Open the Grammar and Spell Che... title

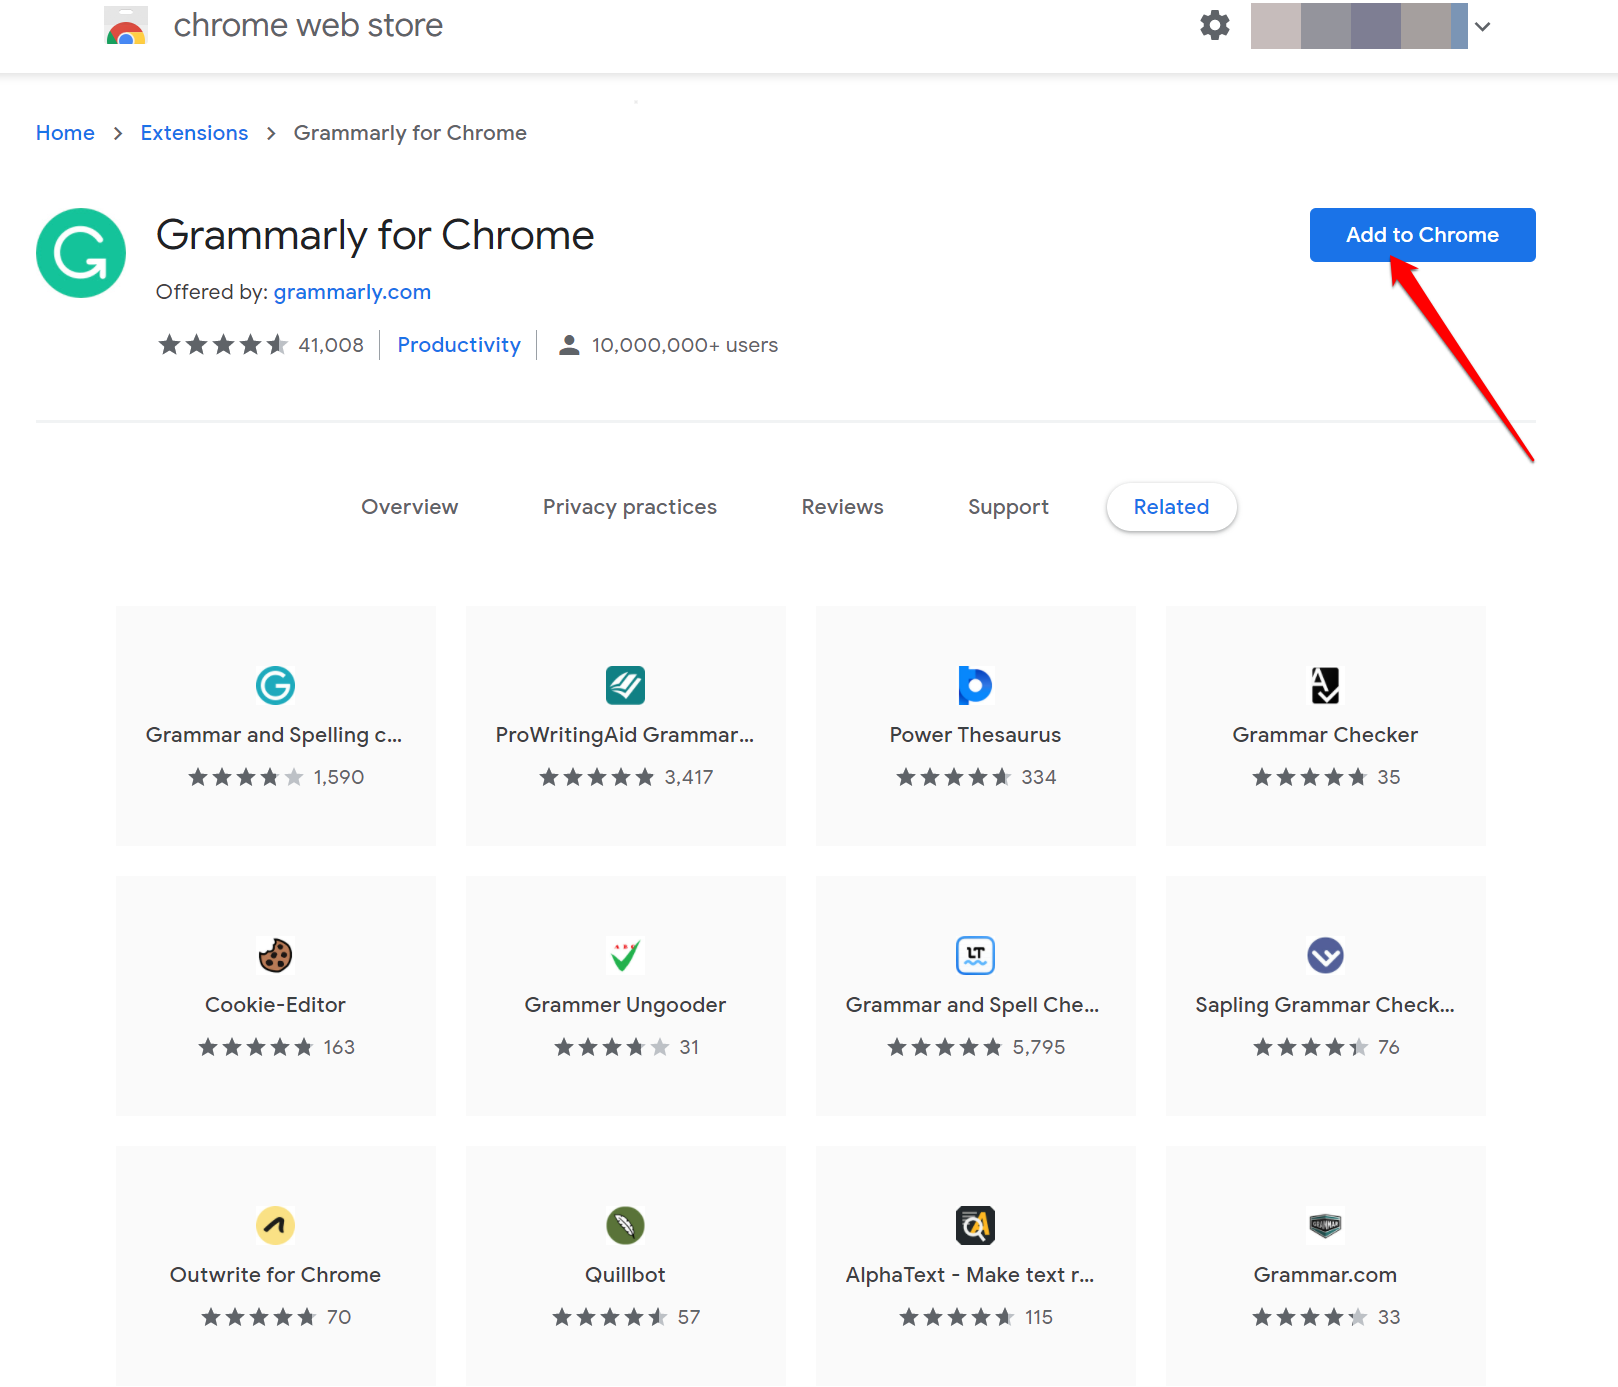point(972,1005)
